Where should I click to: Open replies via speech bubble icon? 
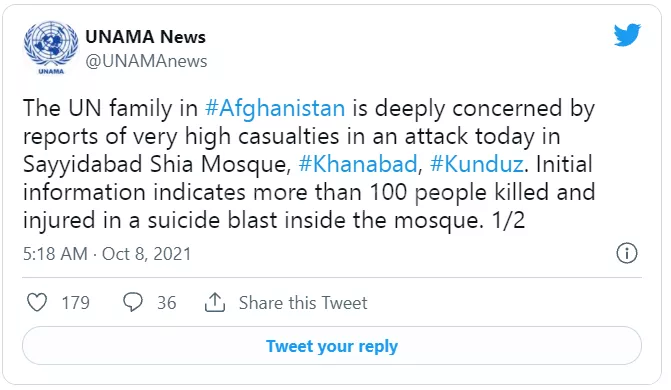tap(133, 302)
